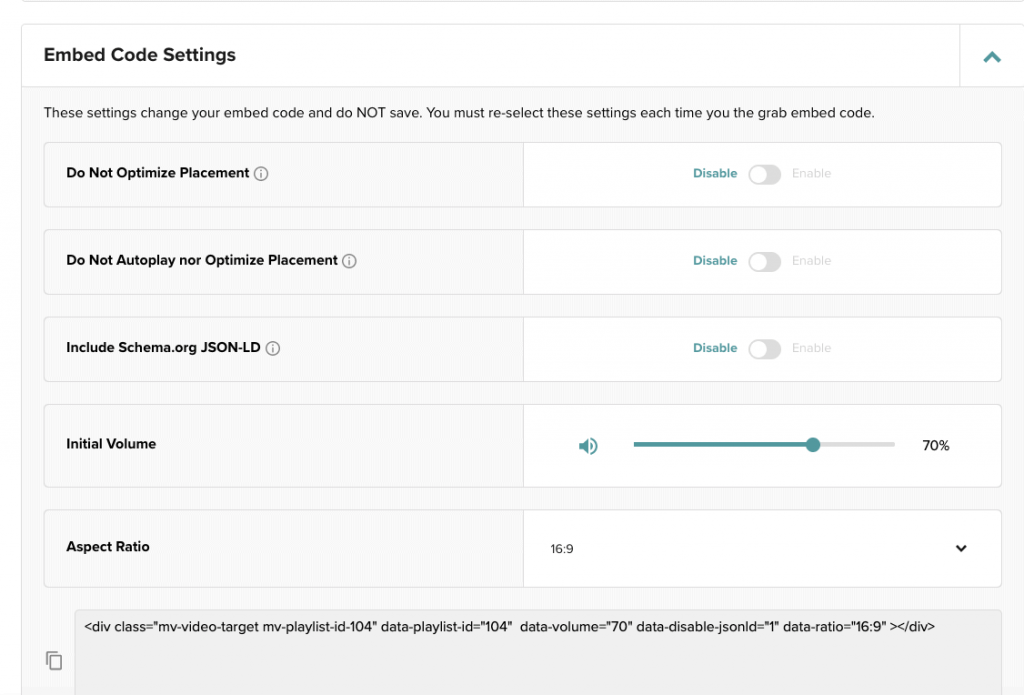
Task: Open the Do Not Autoplay nor Optimize Placement info tooltip
Action: pos(351,260)
